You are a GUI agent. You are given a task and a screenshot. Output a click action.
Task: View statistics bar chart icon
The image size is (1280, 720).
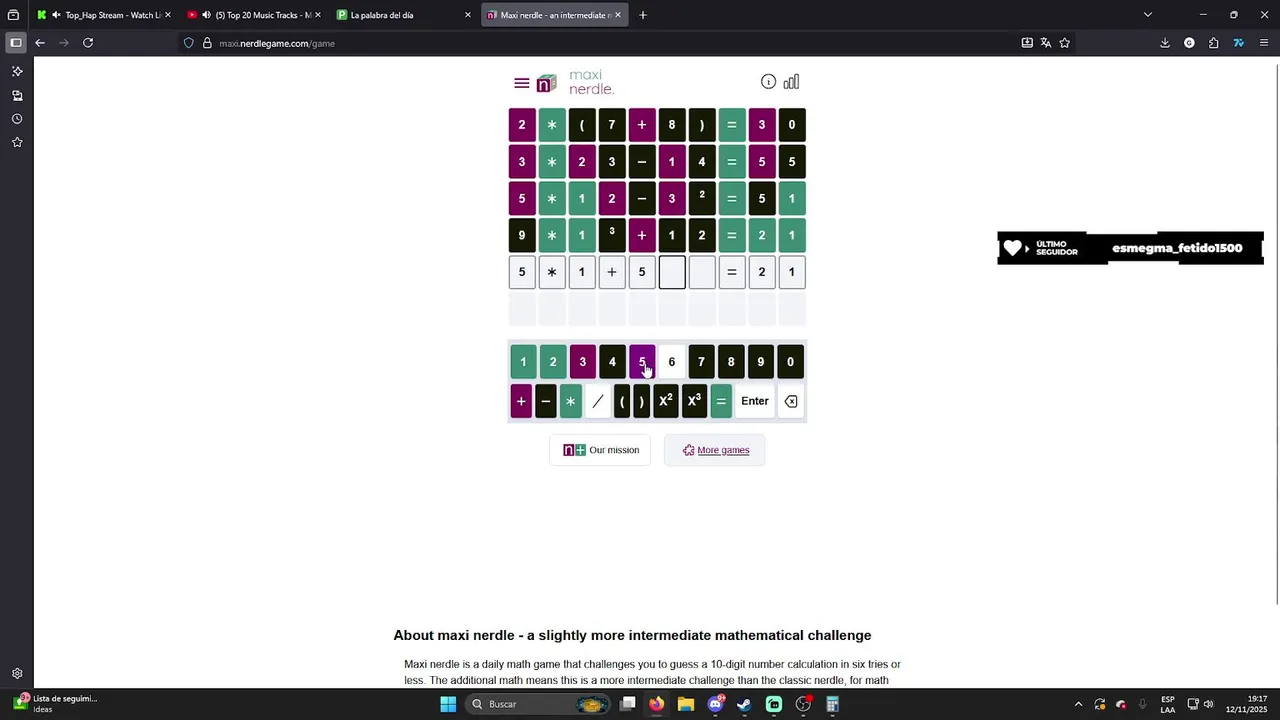(x=791, y=82)
